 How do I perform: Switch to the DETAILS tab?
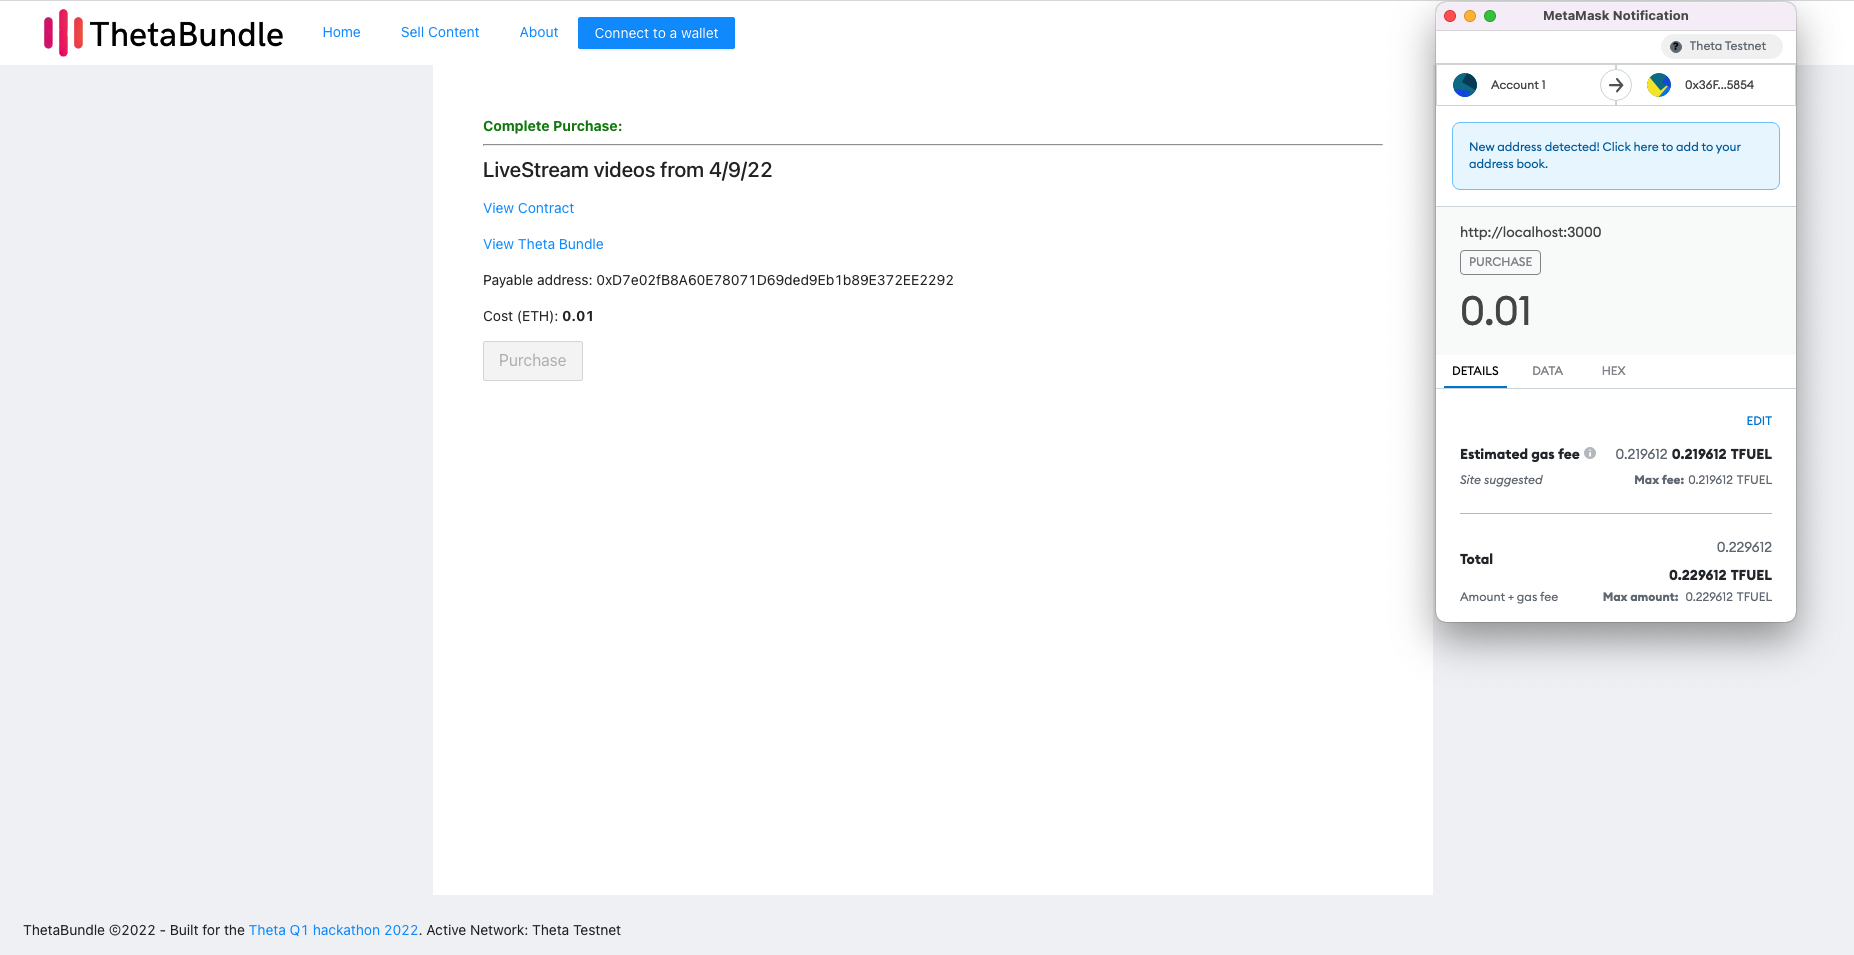[1475, 371]
